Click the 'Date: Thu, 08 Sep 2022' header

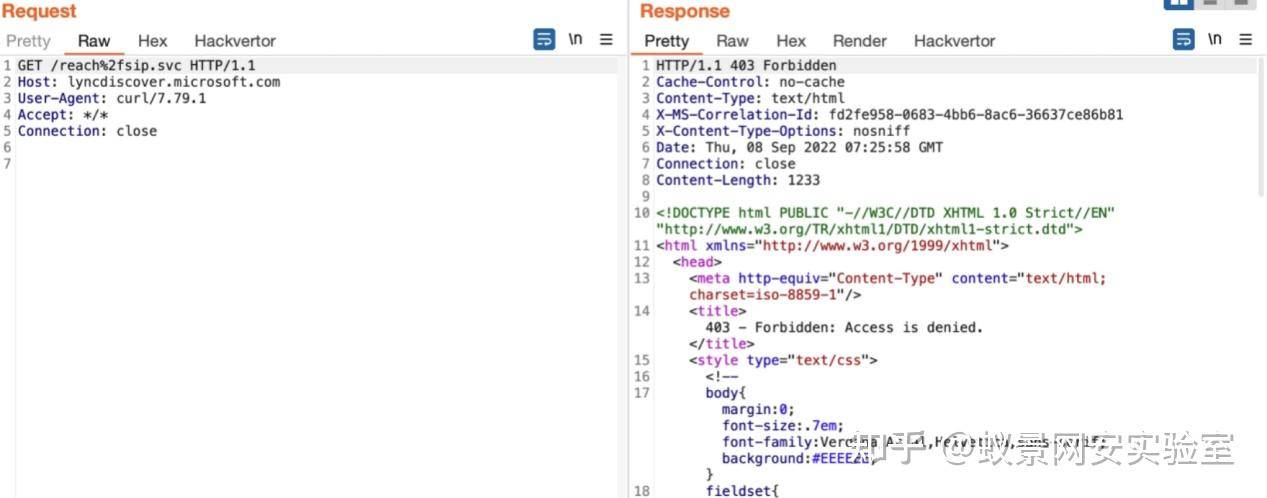(799, 147)
